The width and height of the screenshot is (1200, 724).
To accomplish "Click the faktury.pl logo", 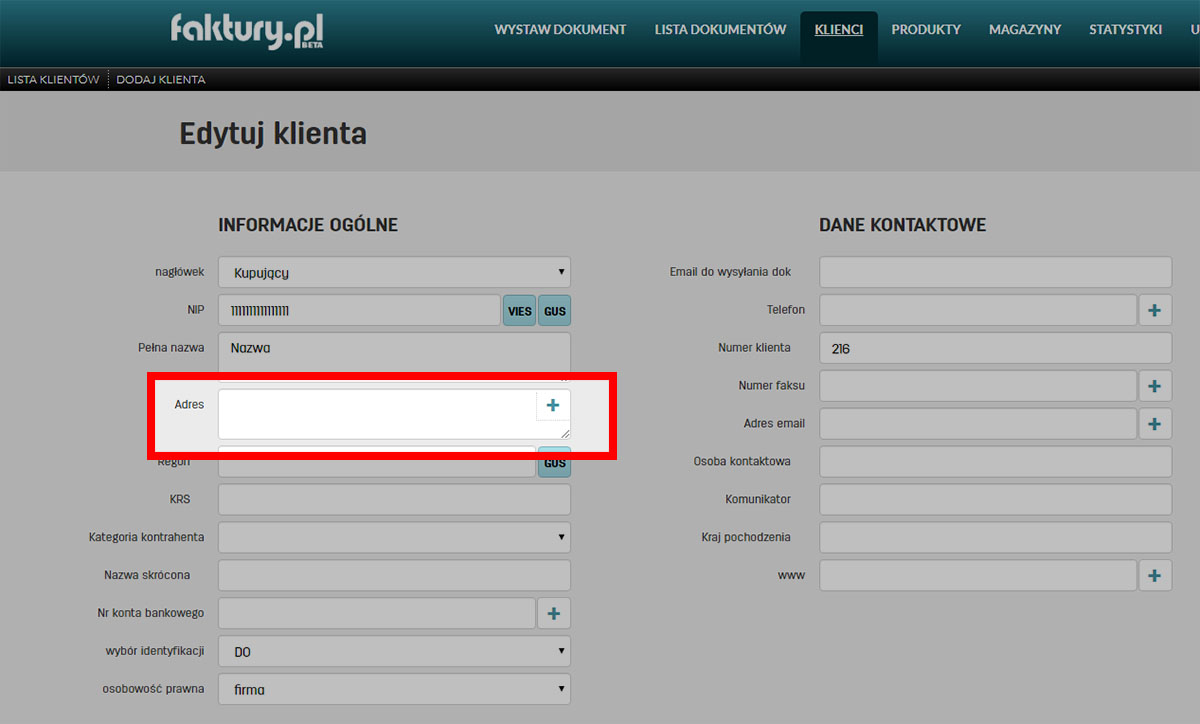I will pos(246,31).
